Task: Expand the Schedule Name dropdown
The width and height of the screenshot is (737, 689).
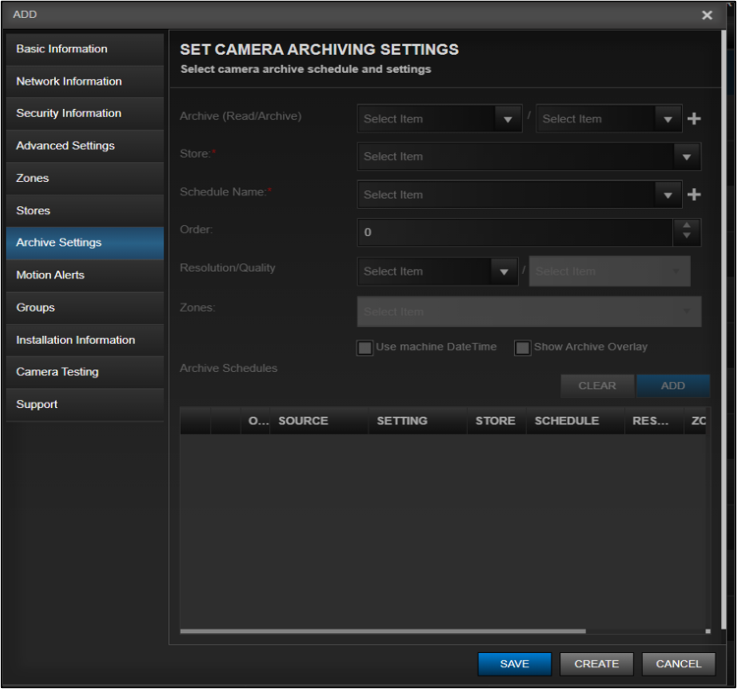Action: pyautogui.click(x=519, y=195)
